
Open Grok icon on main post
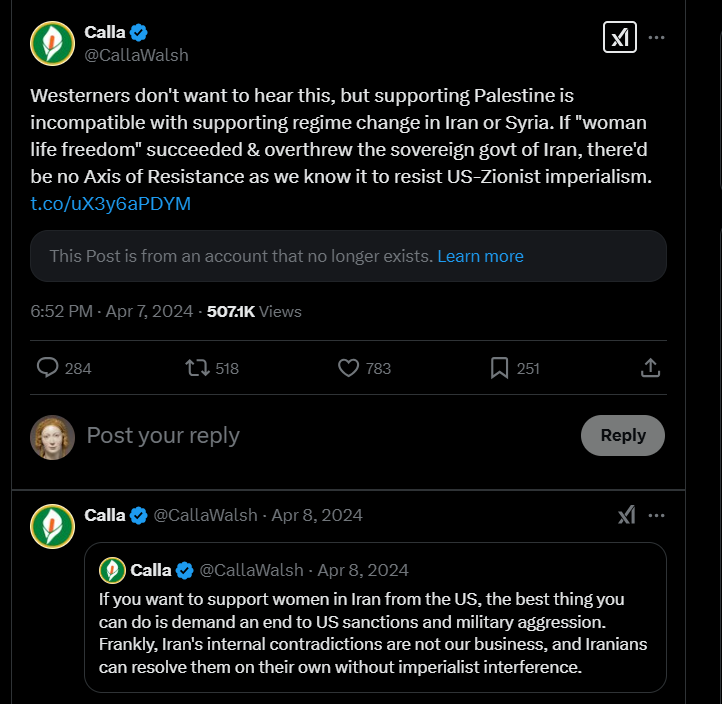point(620,37)
